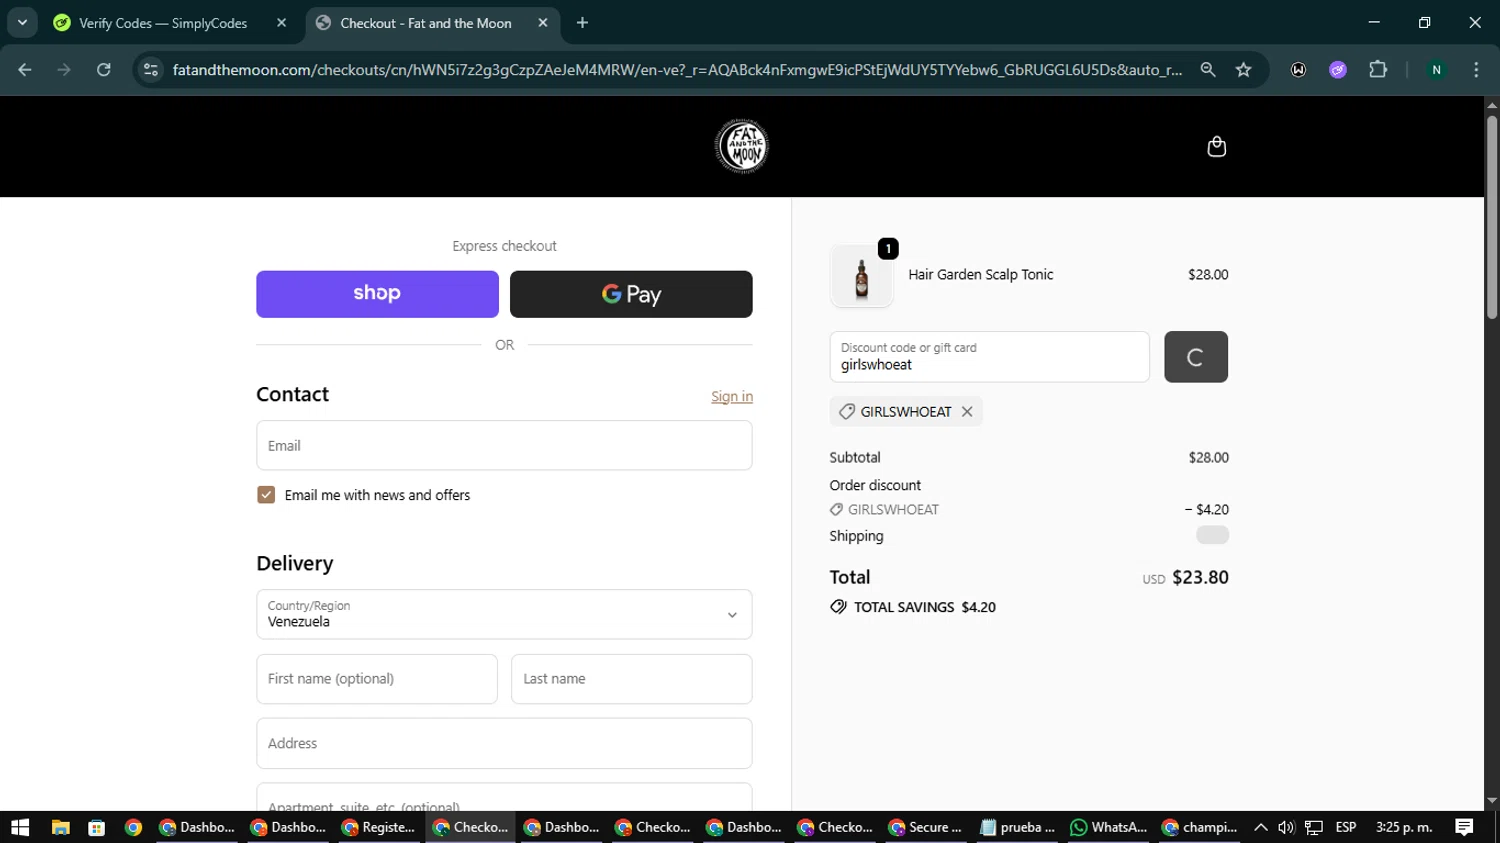Open Chrome three-dot menu
The width and height of the screenshot is (1500, 843).
pos(1476,70)
